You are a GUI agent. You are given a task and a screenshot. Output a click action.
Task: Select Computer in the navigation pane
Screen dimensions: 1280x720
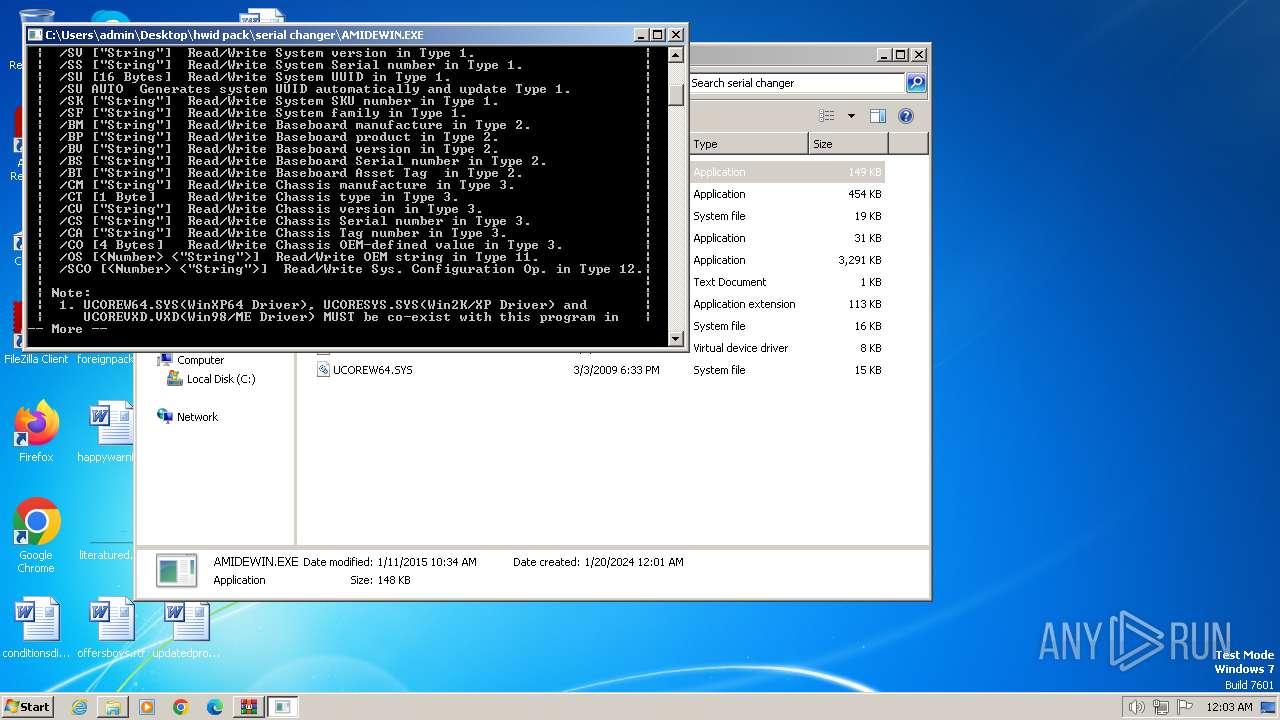(x=200, y=360)
